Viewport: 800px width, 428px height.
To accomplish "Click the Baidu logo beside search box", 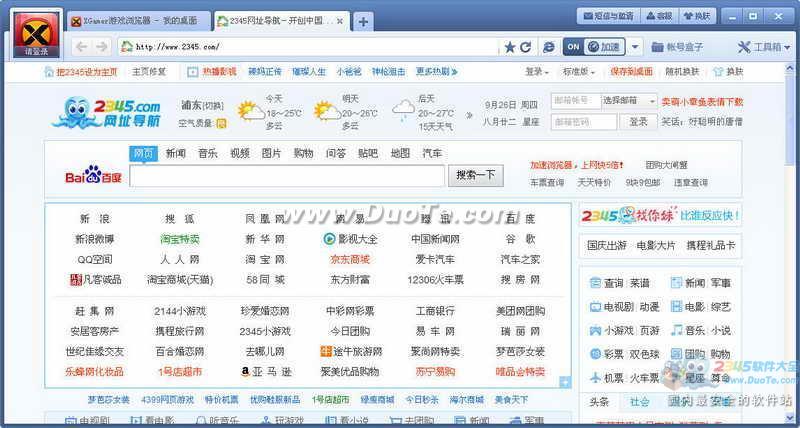I will pos(93,175).
